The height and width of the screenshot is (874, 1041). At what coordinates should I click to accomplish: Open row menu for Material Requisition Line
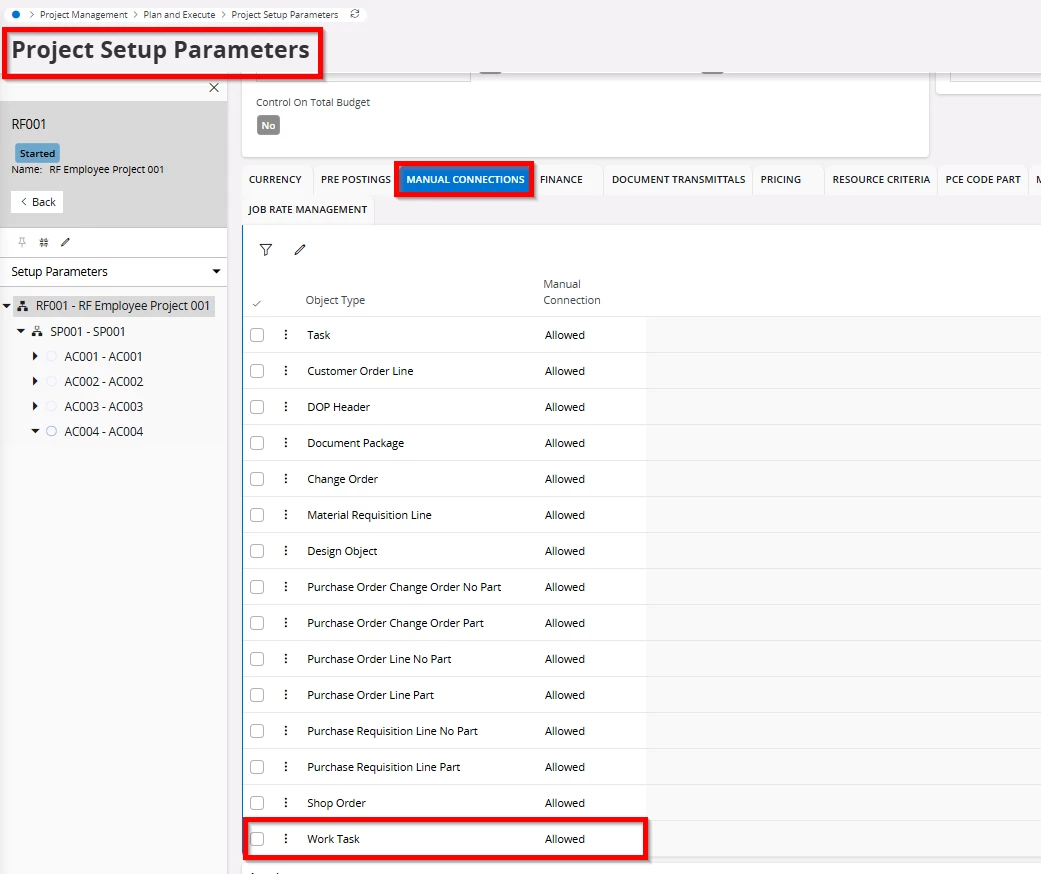pyautogui.click(x=286, y=515)
